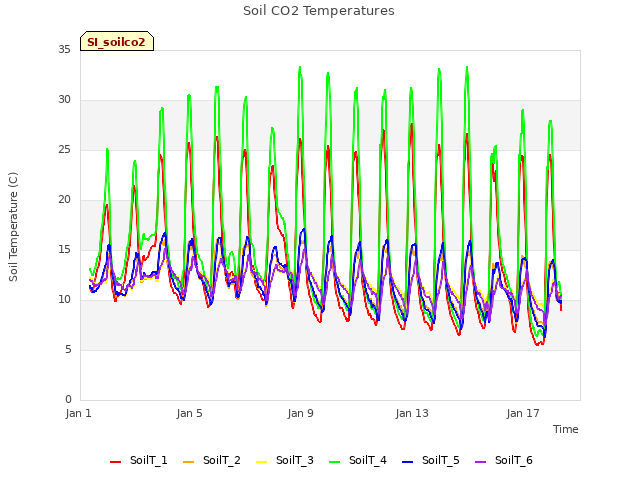Click the Jan 13 x-axis label
Viewport: 640px width, 480px height.
tap(412, 413)
